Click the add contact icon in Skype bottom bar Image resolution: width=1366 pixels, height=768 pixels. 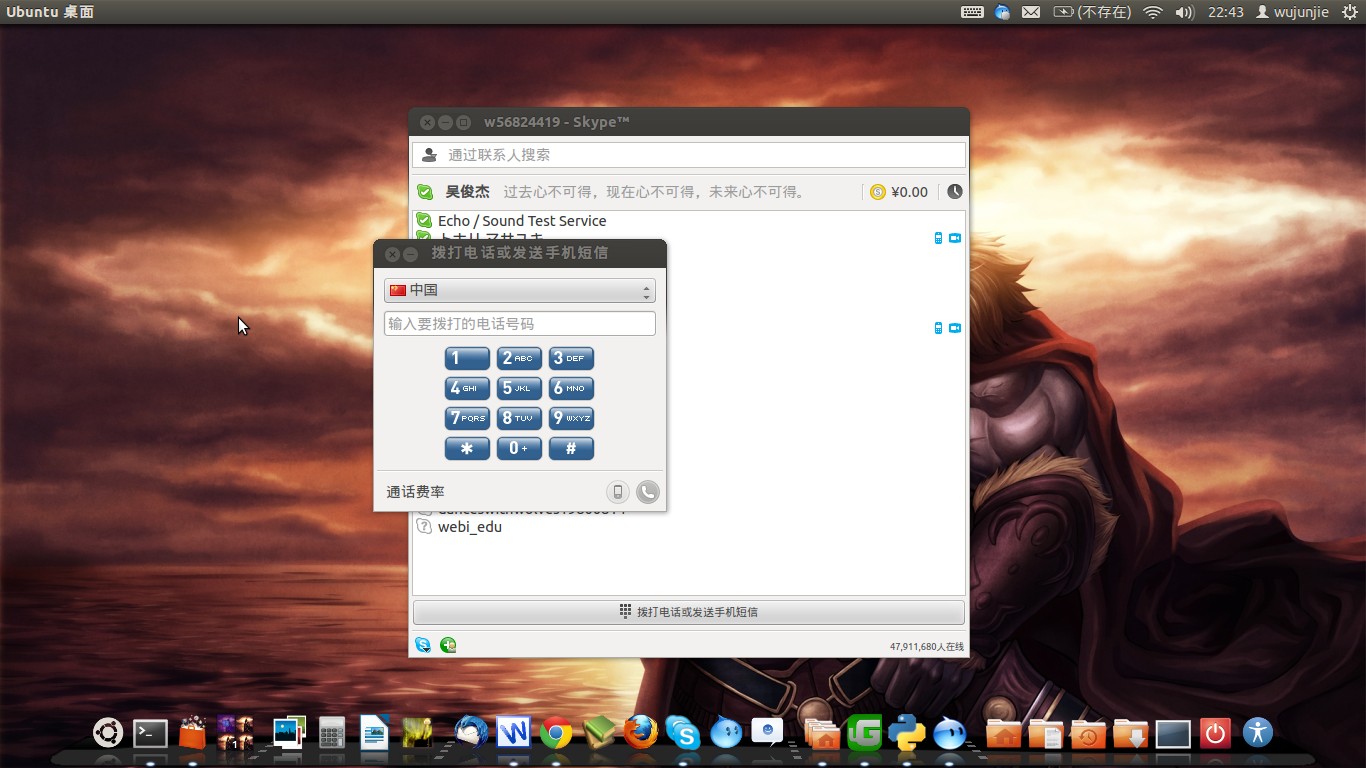click(449, 646)
